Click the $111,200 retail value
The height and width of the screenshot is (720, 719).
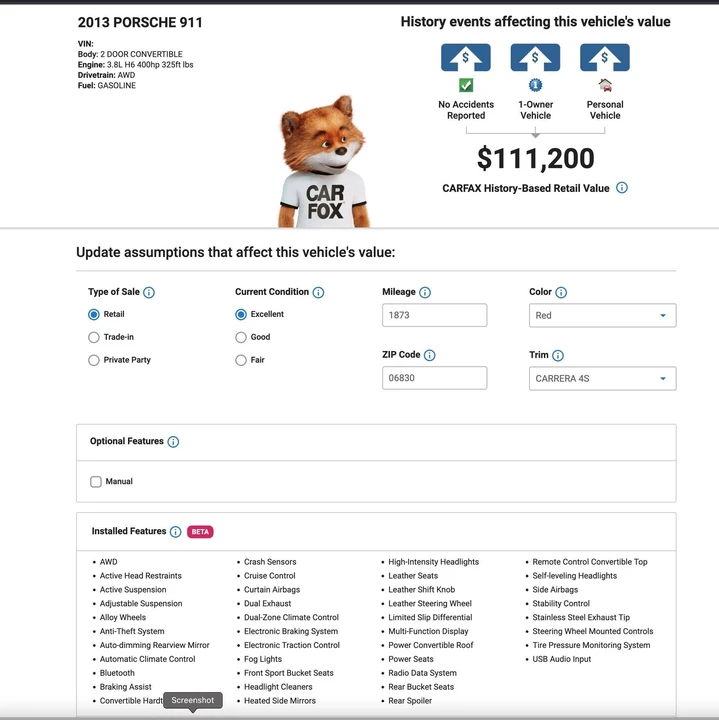535,159
